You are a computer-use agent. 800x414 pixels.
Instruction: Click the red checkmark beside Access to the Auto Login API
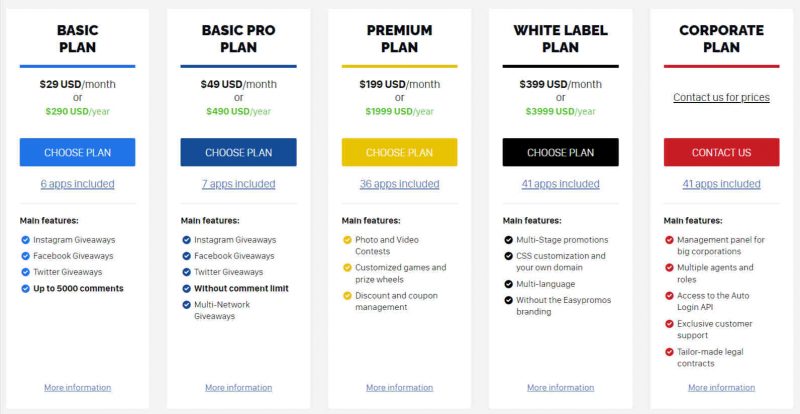point(669,296)
